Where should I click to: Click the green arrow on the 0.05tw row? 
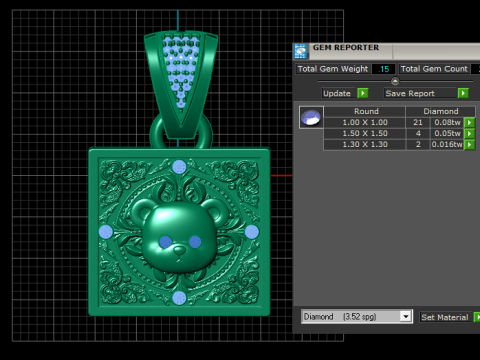[469, 133]
